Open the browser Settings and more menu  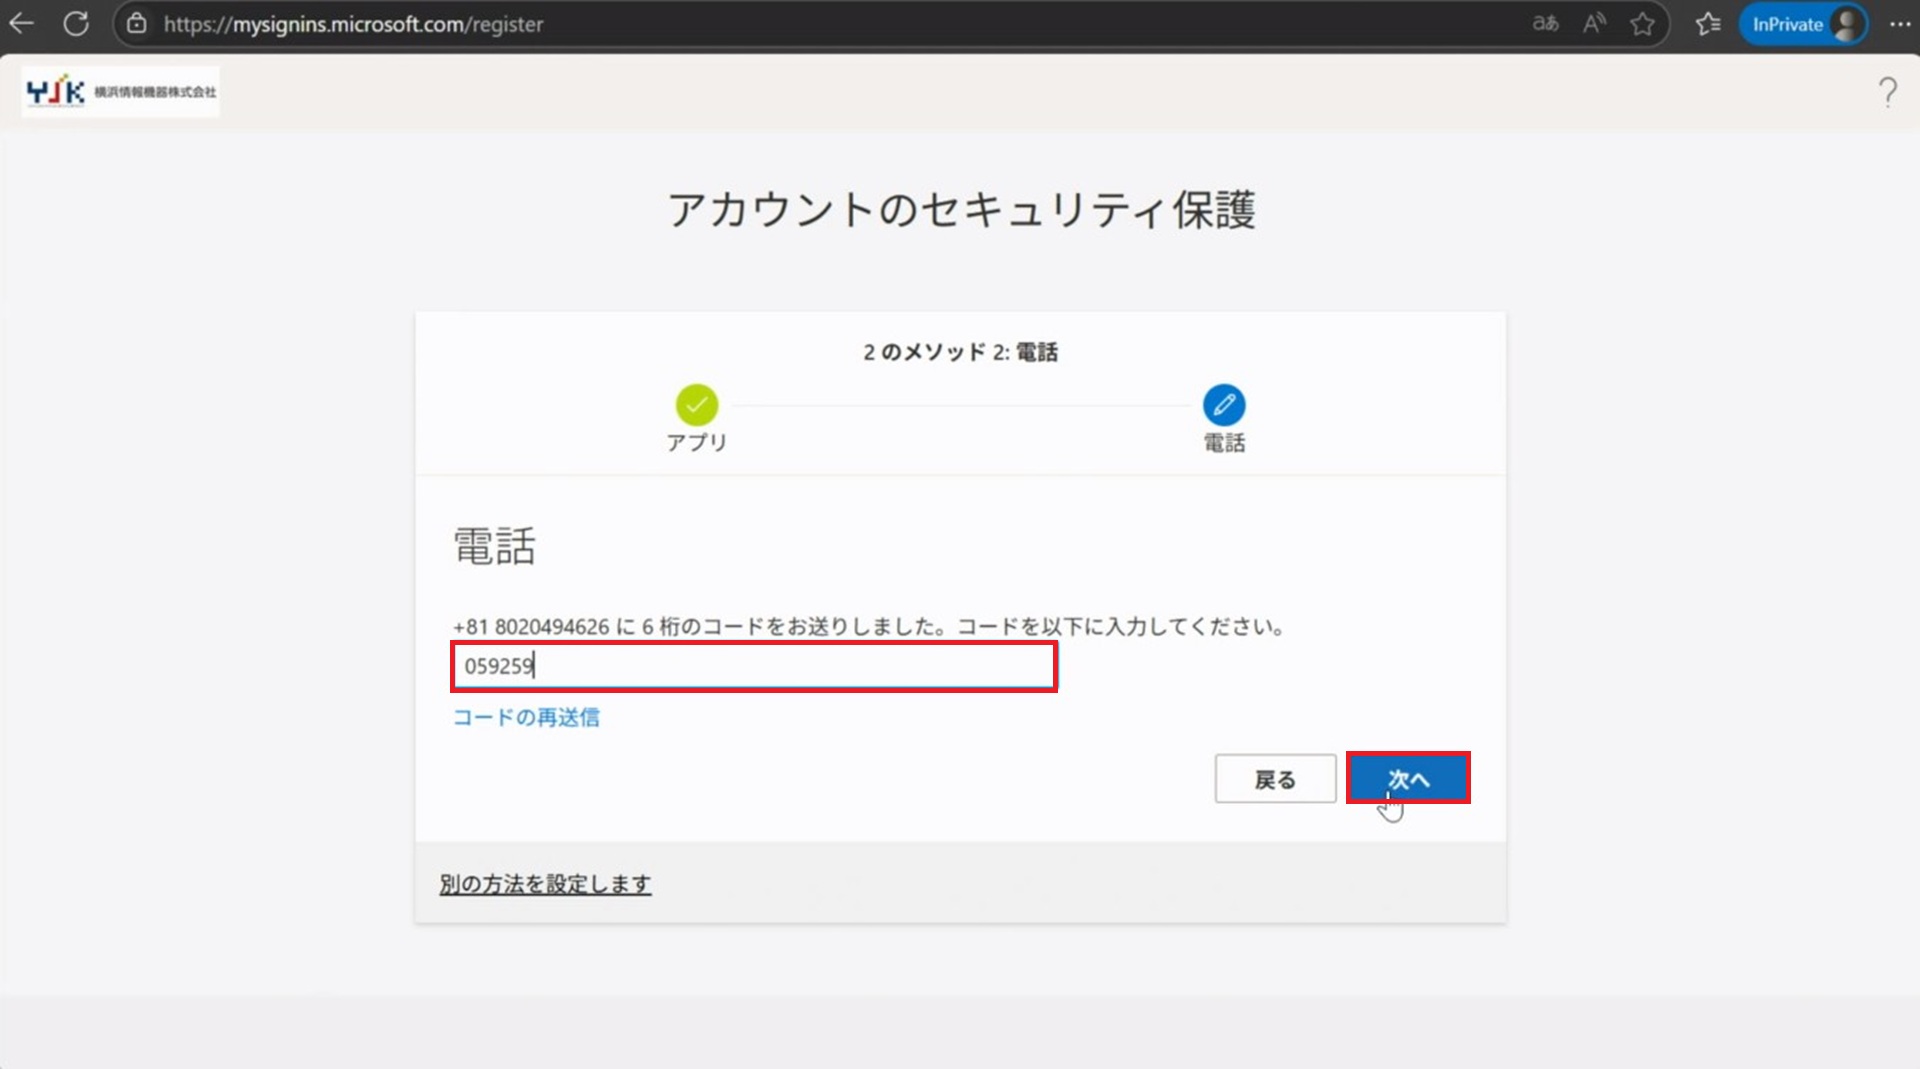[1900, 24]
